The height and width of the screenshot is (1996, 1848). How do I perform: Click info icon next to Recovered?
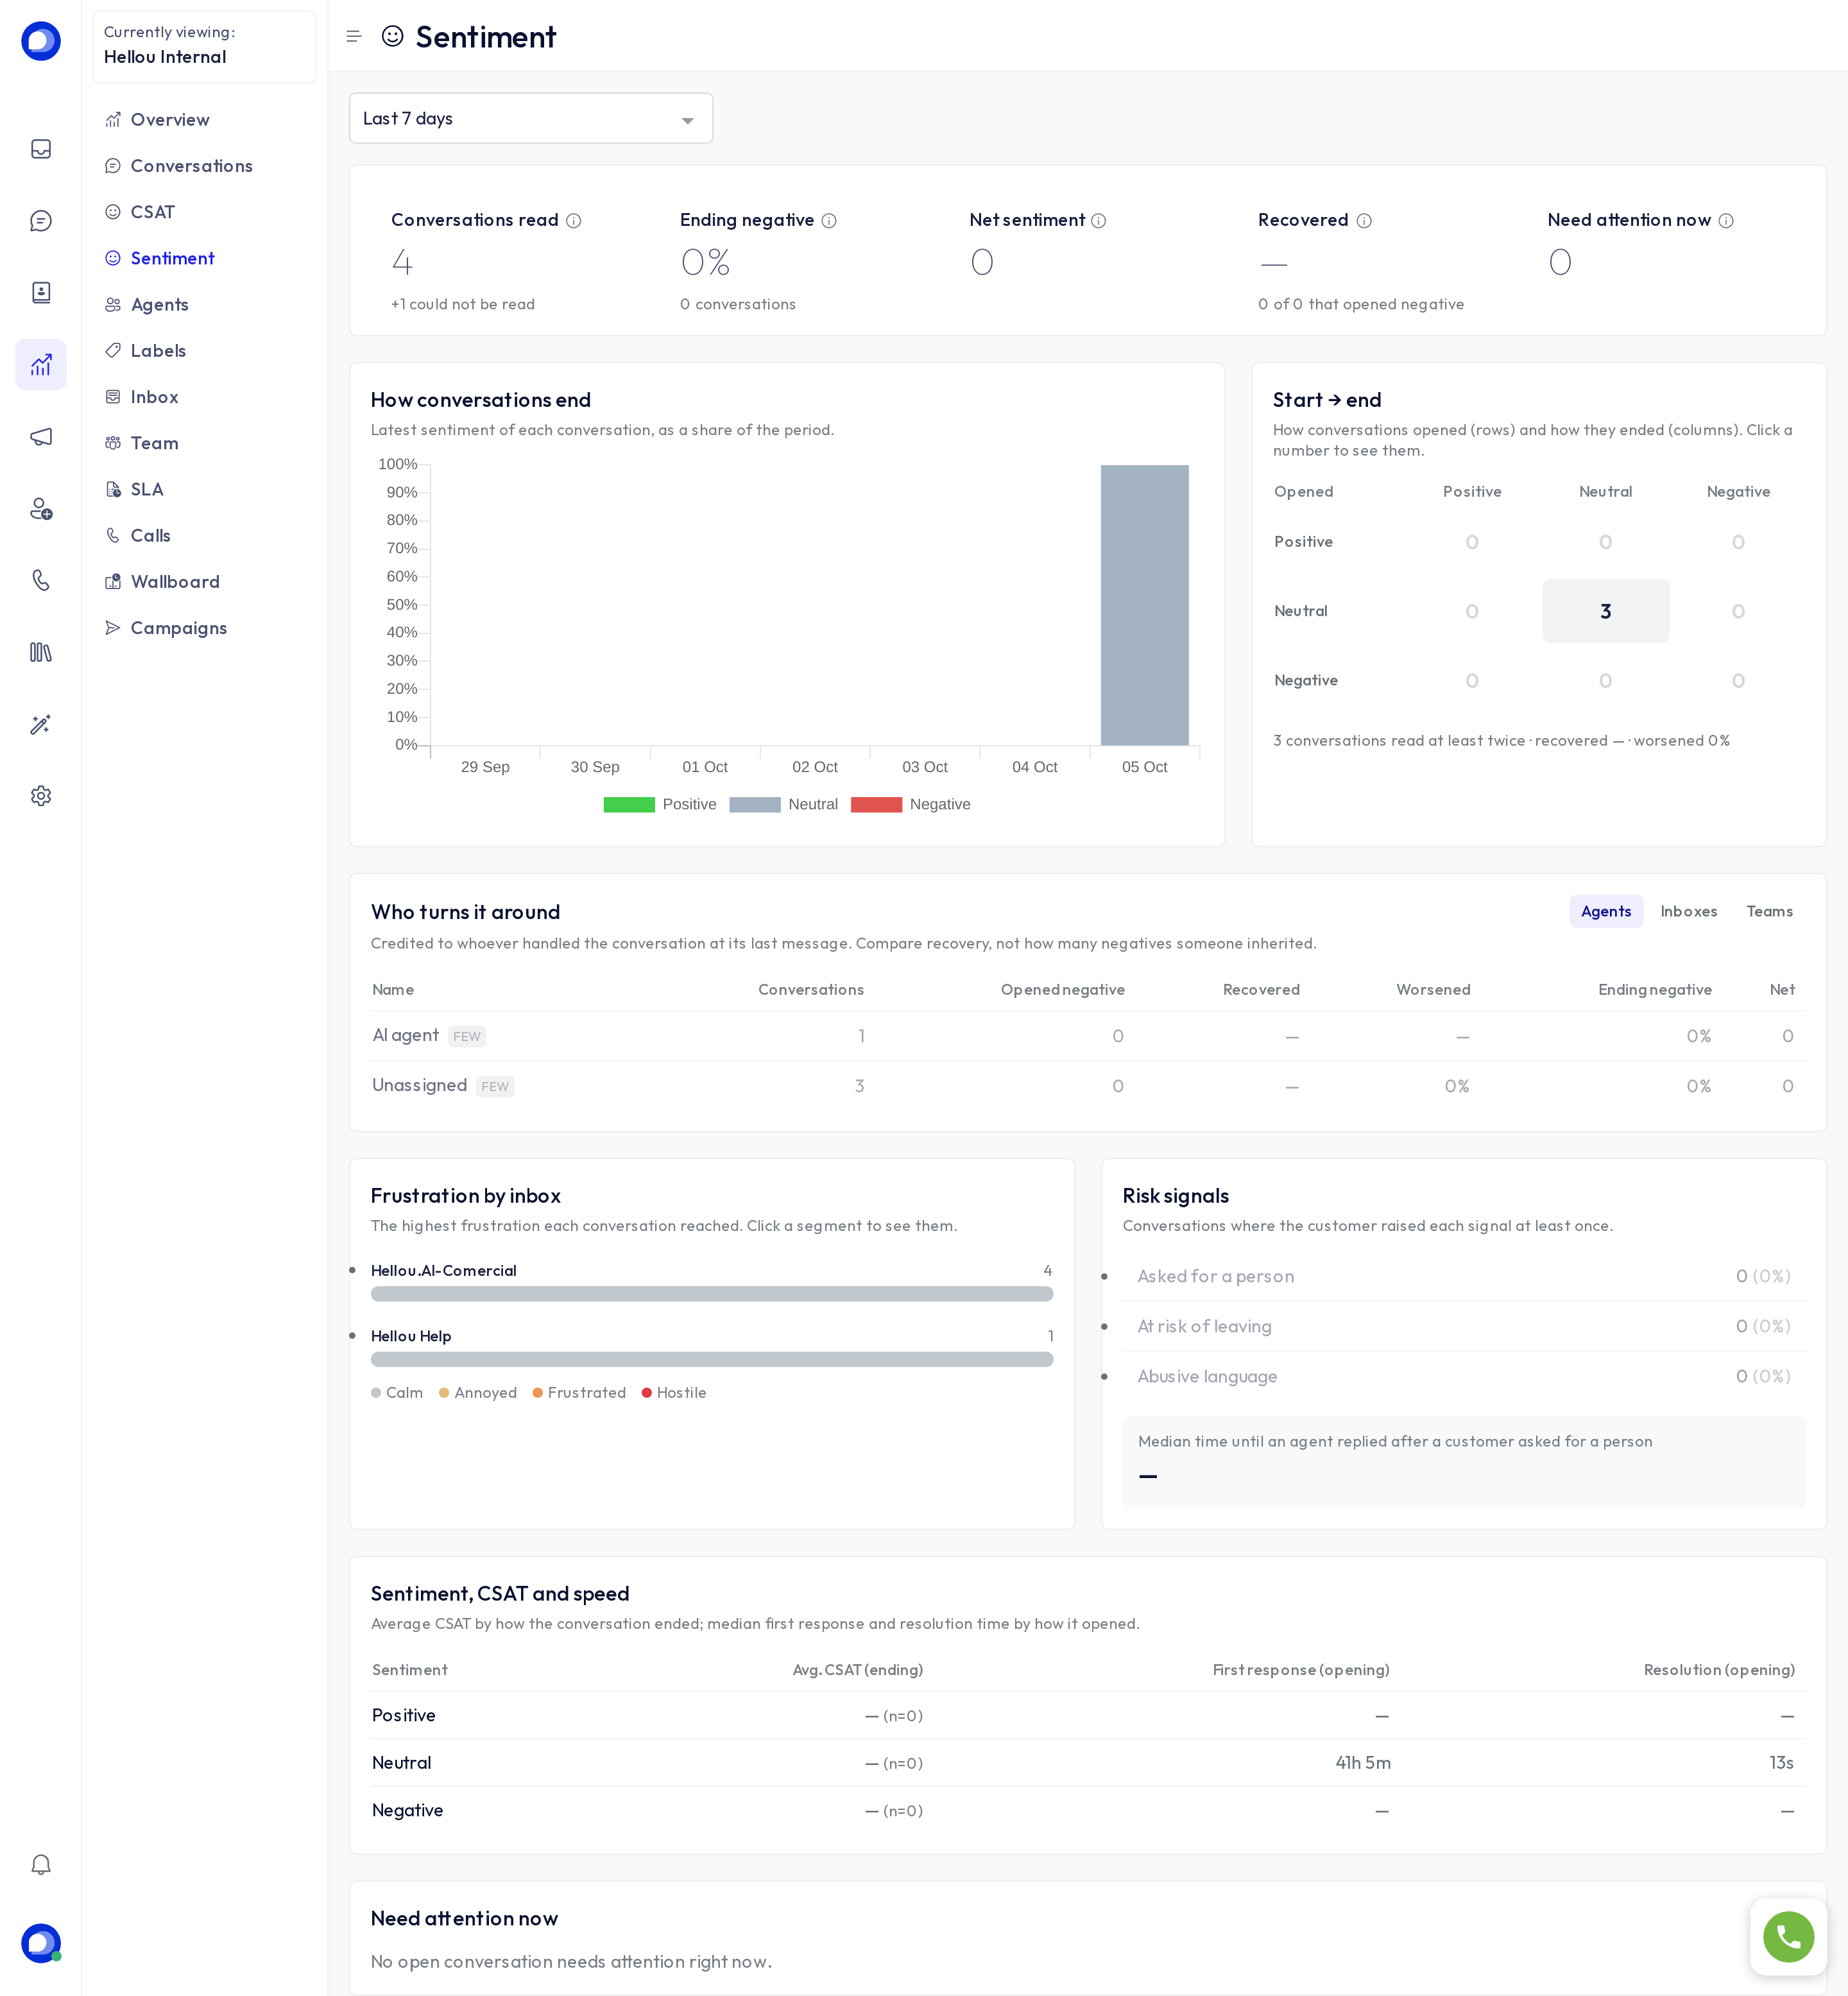pyautogui.click(x=1364, y=221)
